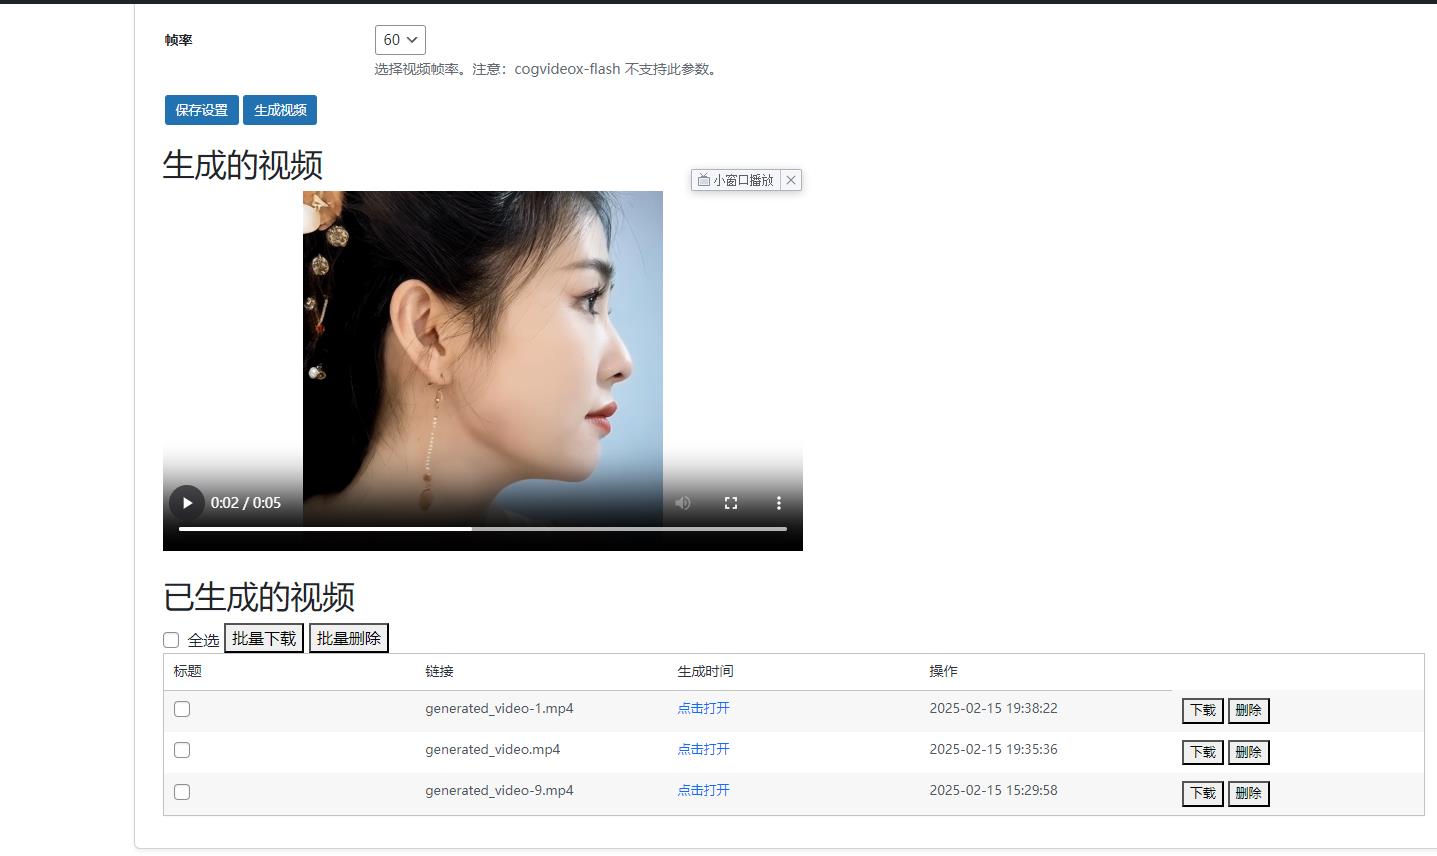Open the video player's three-dot options menu
1437x856 pixels.
[x=779, y=503]
